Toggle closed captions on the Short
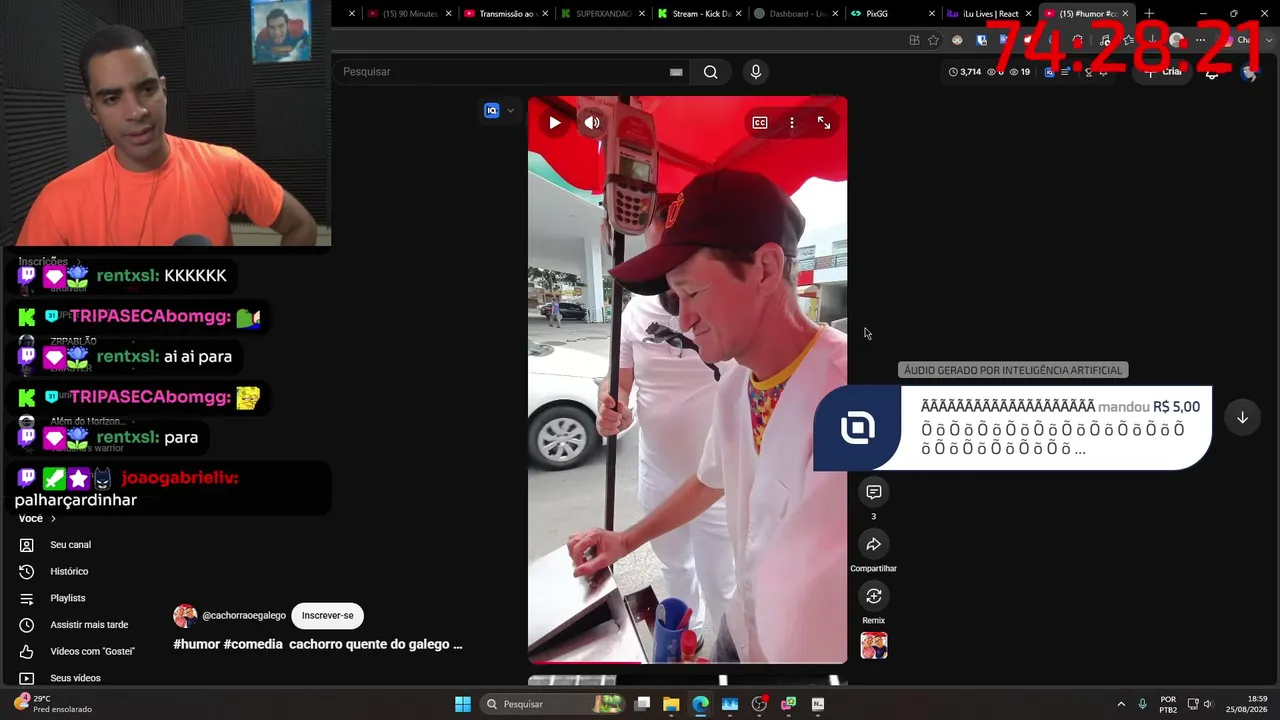Viewport: 1280px width, 720px height. tap(760, 123)
